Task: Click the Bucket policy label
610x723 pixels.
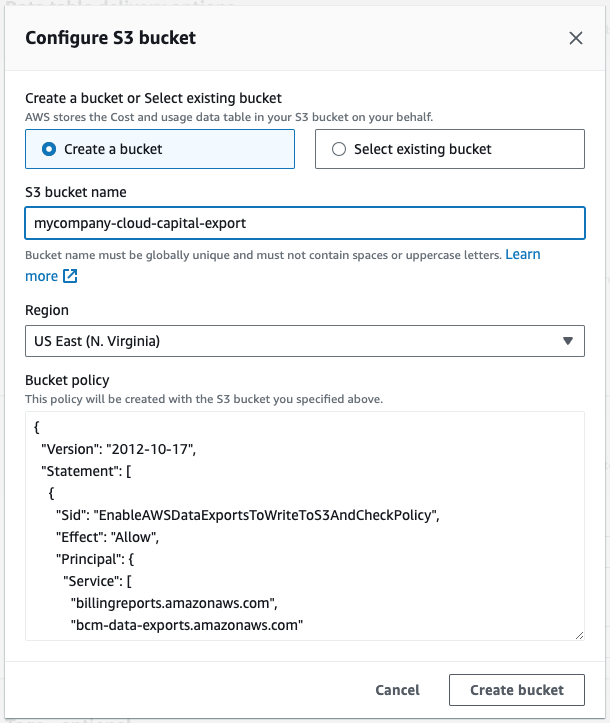Action: (x=67, y=380)
